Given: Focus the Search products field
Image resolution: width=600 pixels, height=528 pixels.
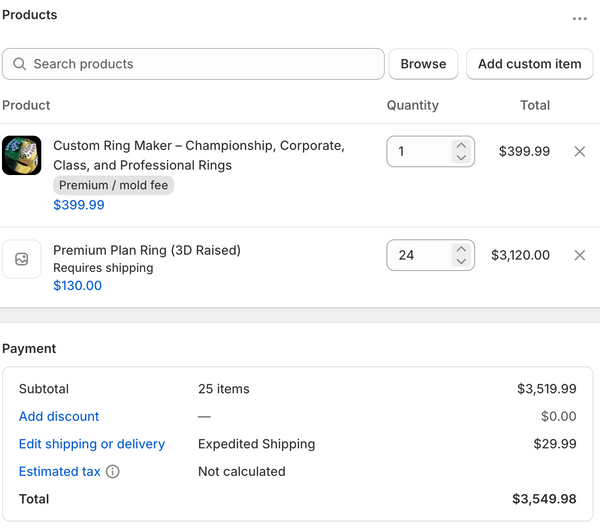Looking at the screenshot, I should point(193,64).
